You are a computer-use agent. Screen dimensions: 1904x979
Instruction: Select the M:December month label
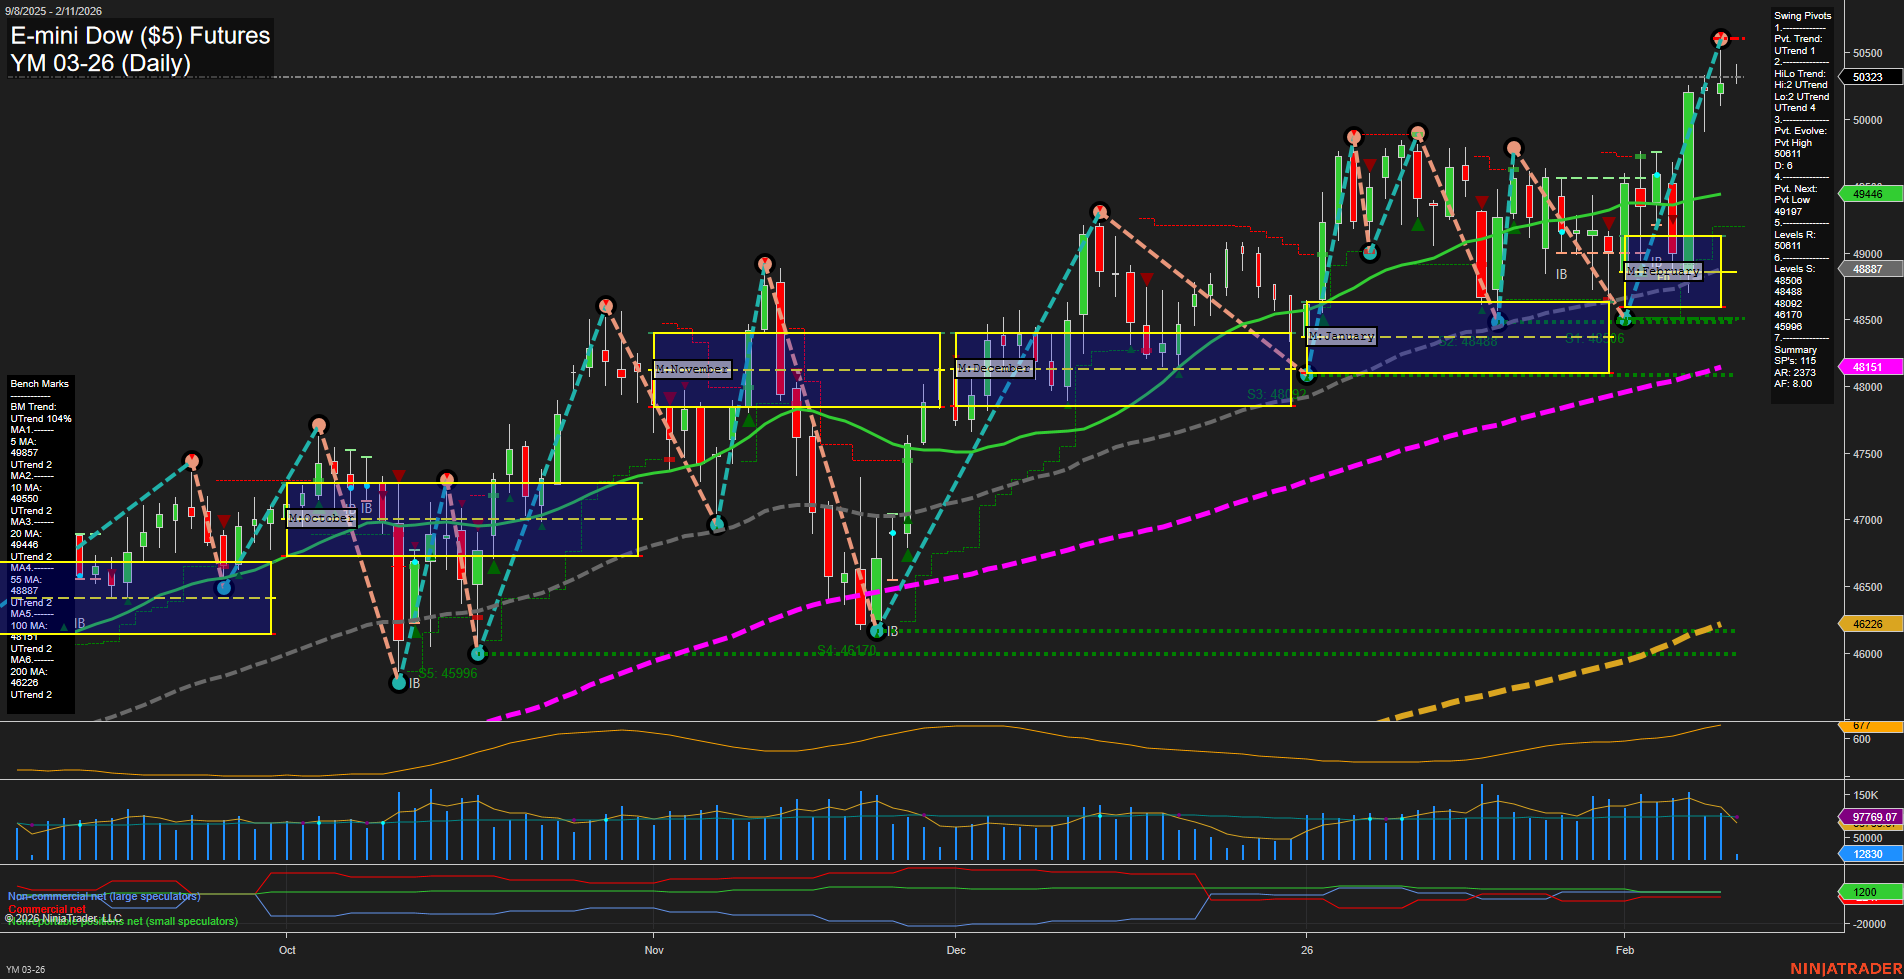pos(994,368)
